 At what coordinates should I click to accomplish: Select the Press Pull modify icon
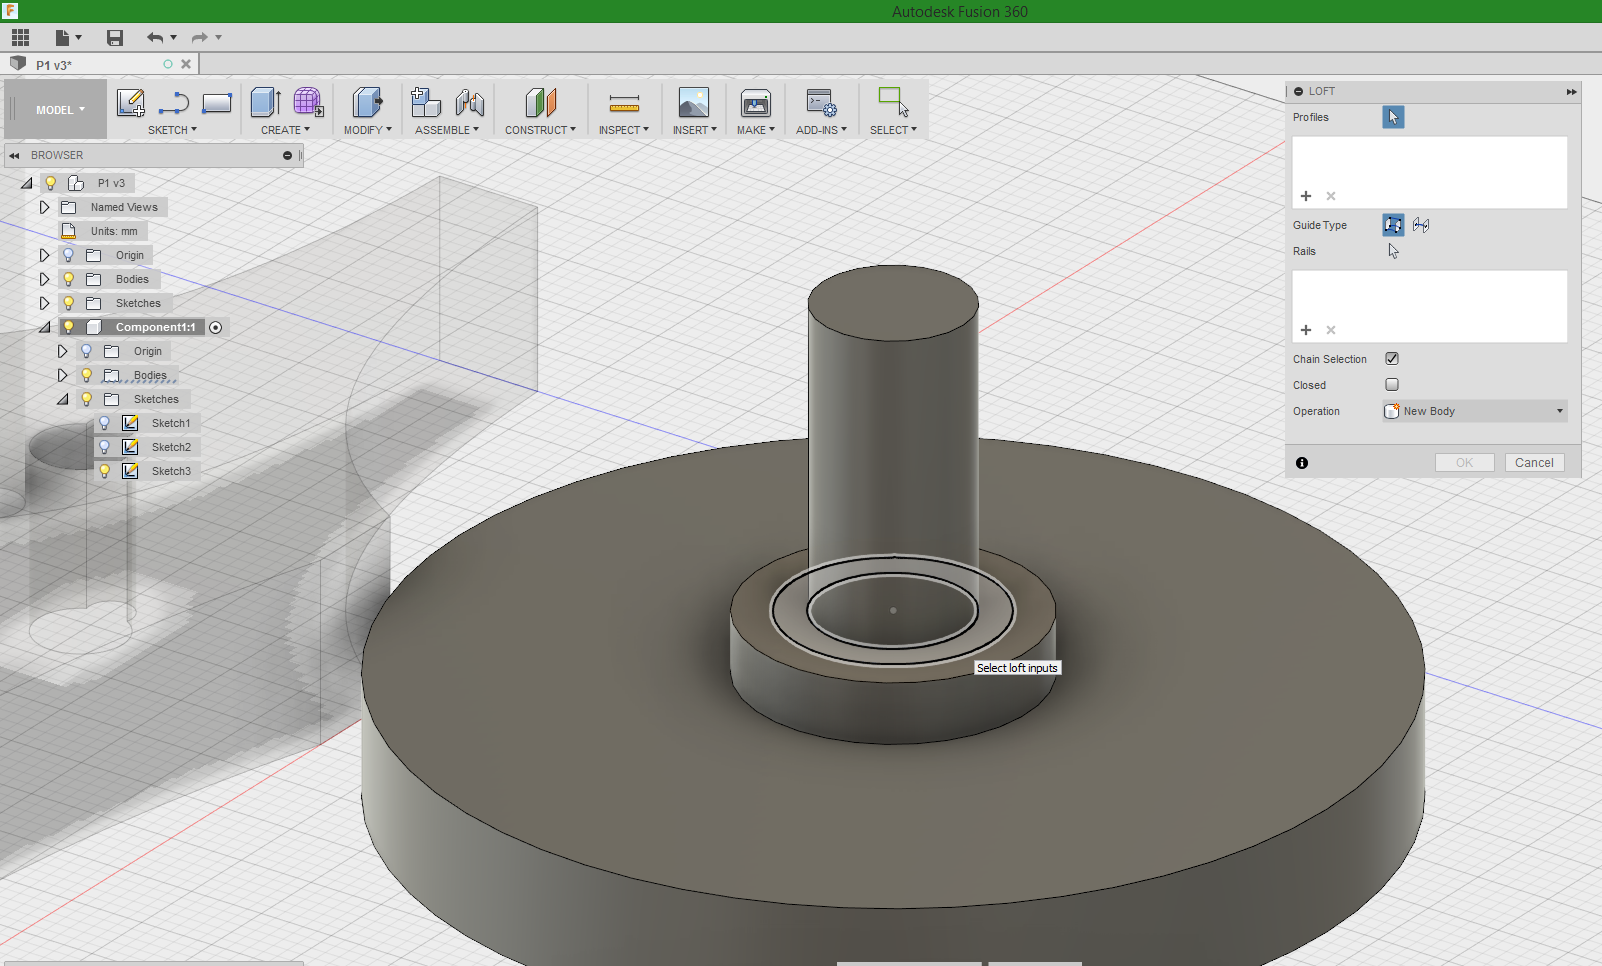coord(367,103)
